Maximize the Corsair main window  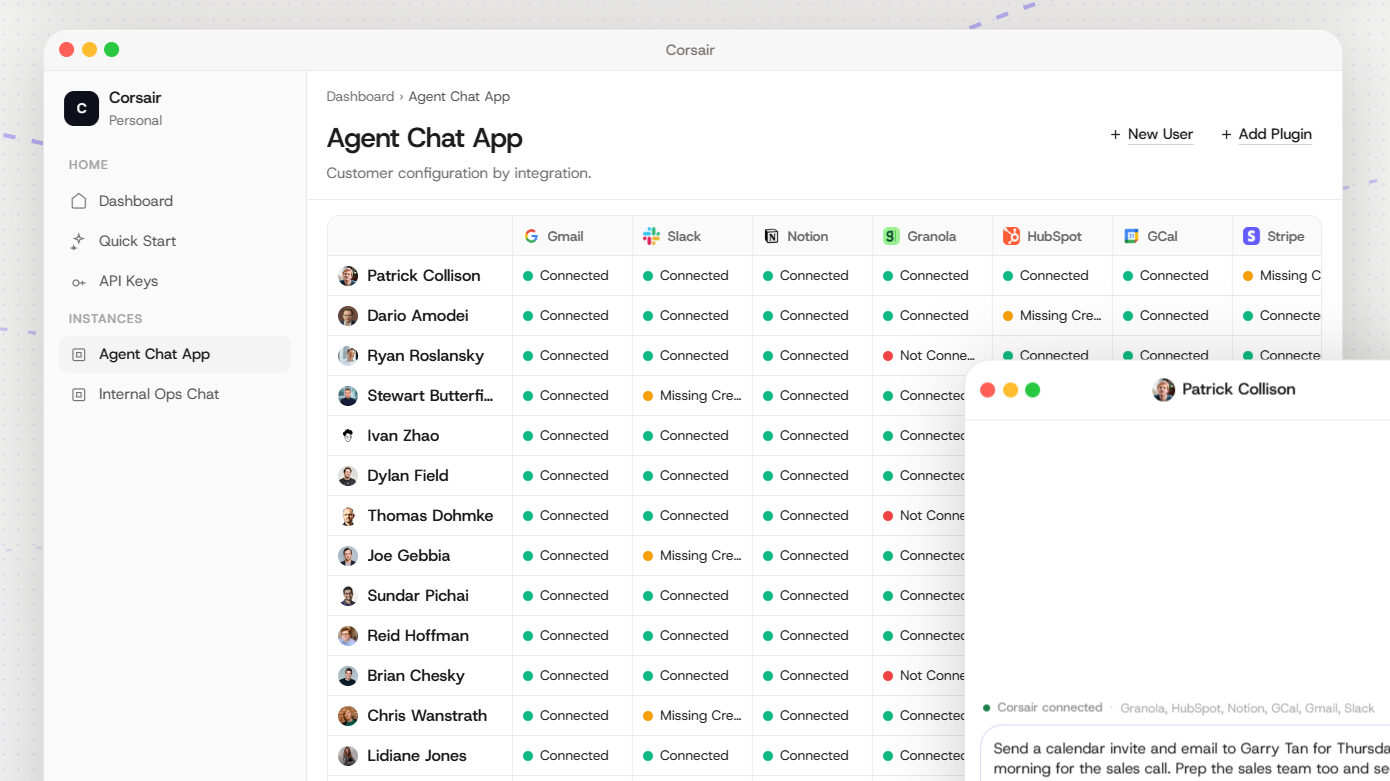click(112, 49)
